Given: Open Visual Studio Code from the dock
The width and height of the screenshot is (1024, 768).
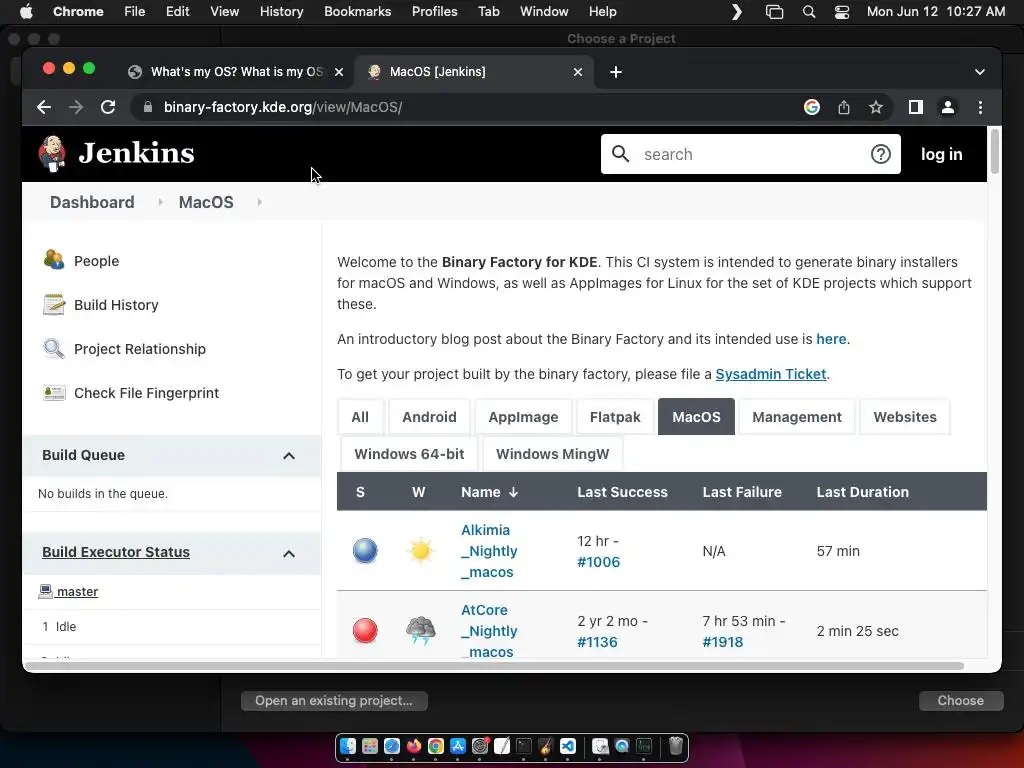Looking at the screenshot, I should click(568, 746).
